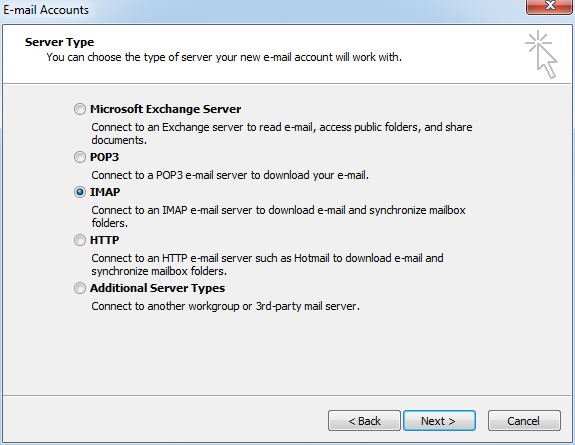Click the E-mail Accounts title bar text

click(46, 10)
